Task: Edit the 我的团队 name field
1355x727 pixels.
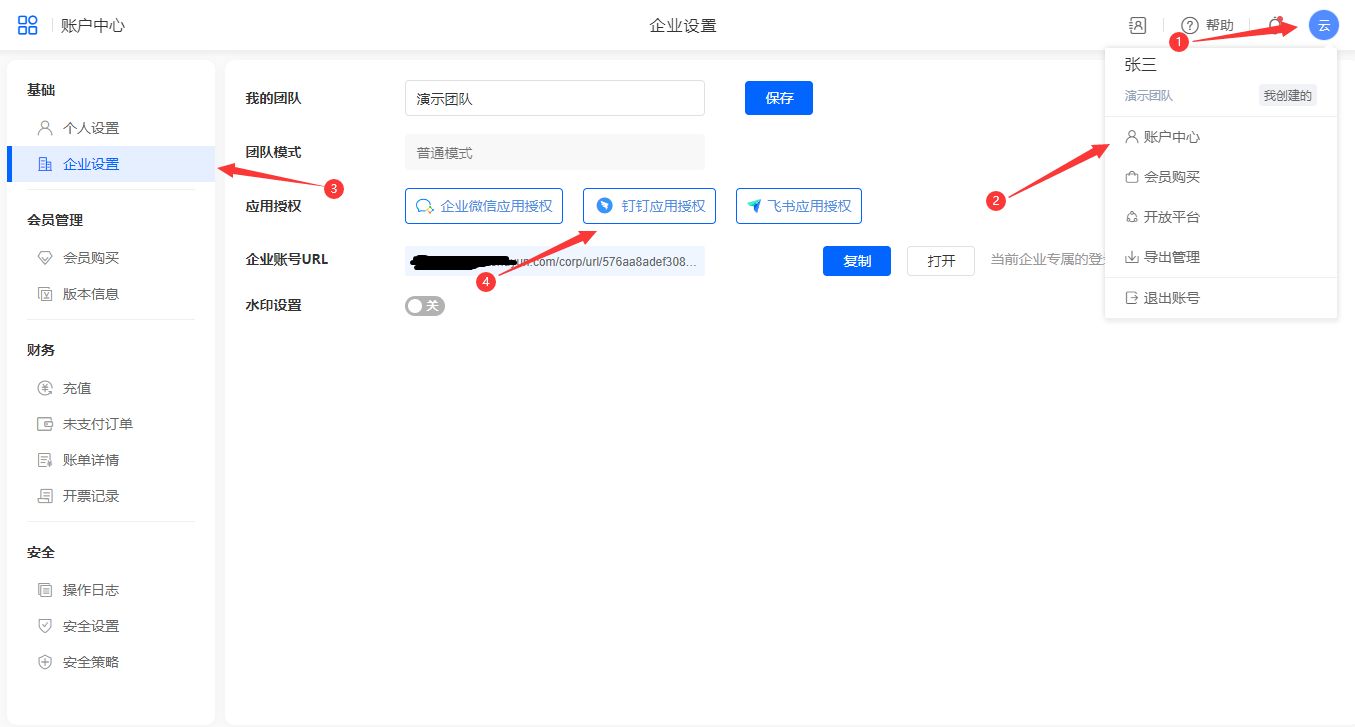Action: pyautogui.click(x=554, y=99)
